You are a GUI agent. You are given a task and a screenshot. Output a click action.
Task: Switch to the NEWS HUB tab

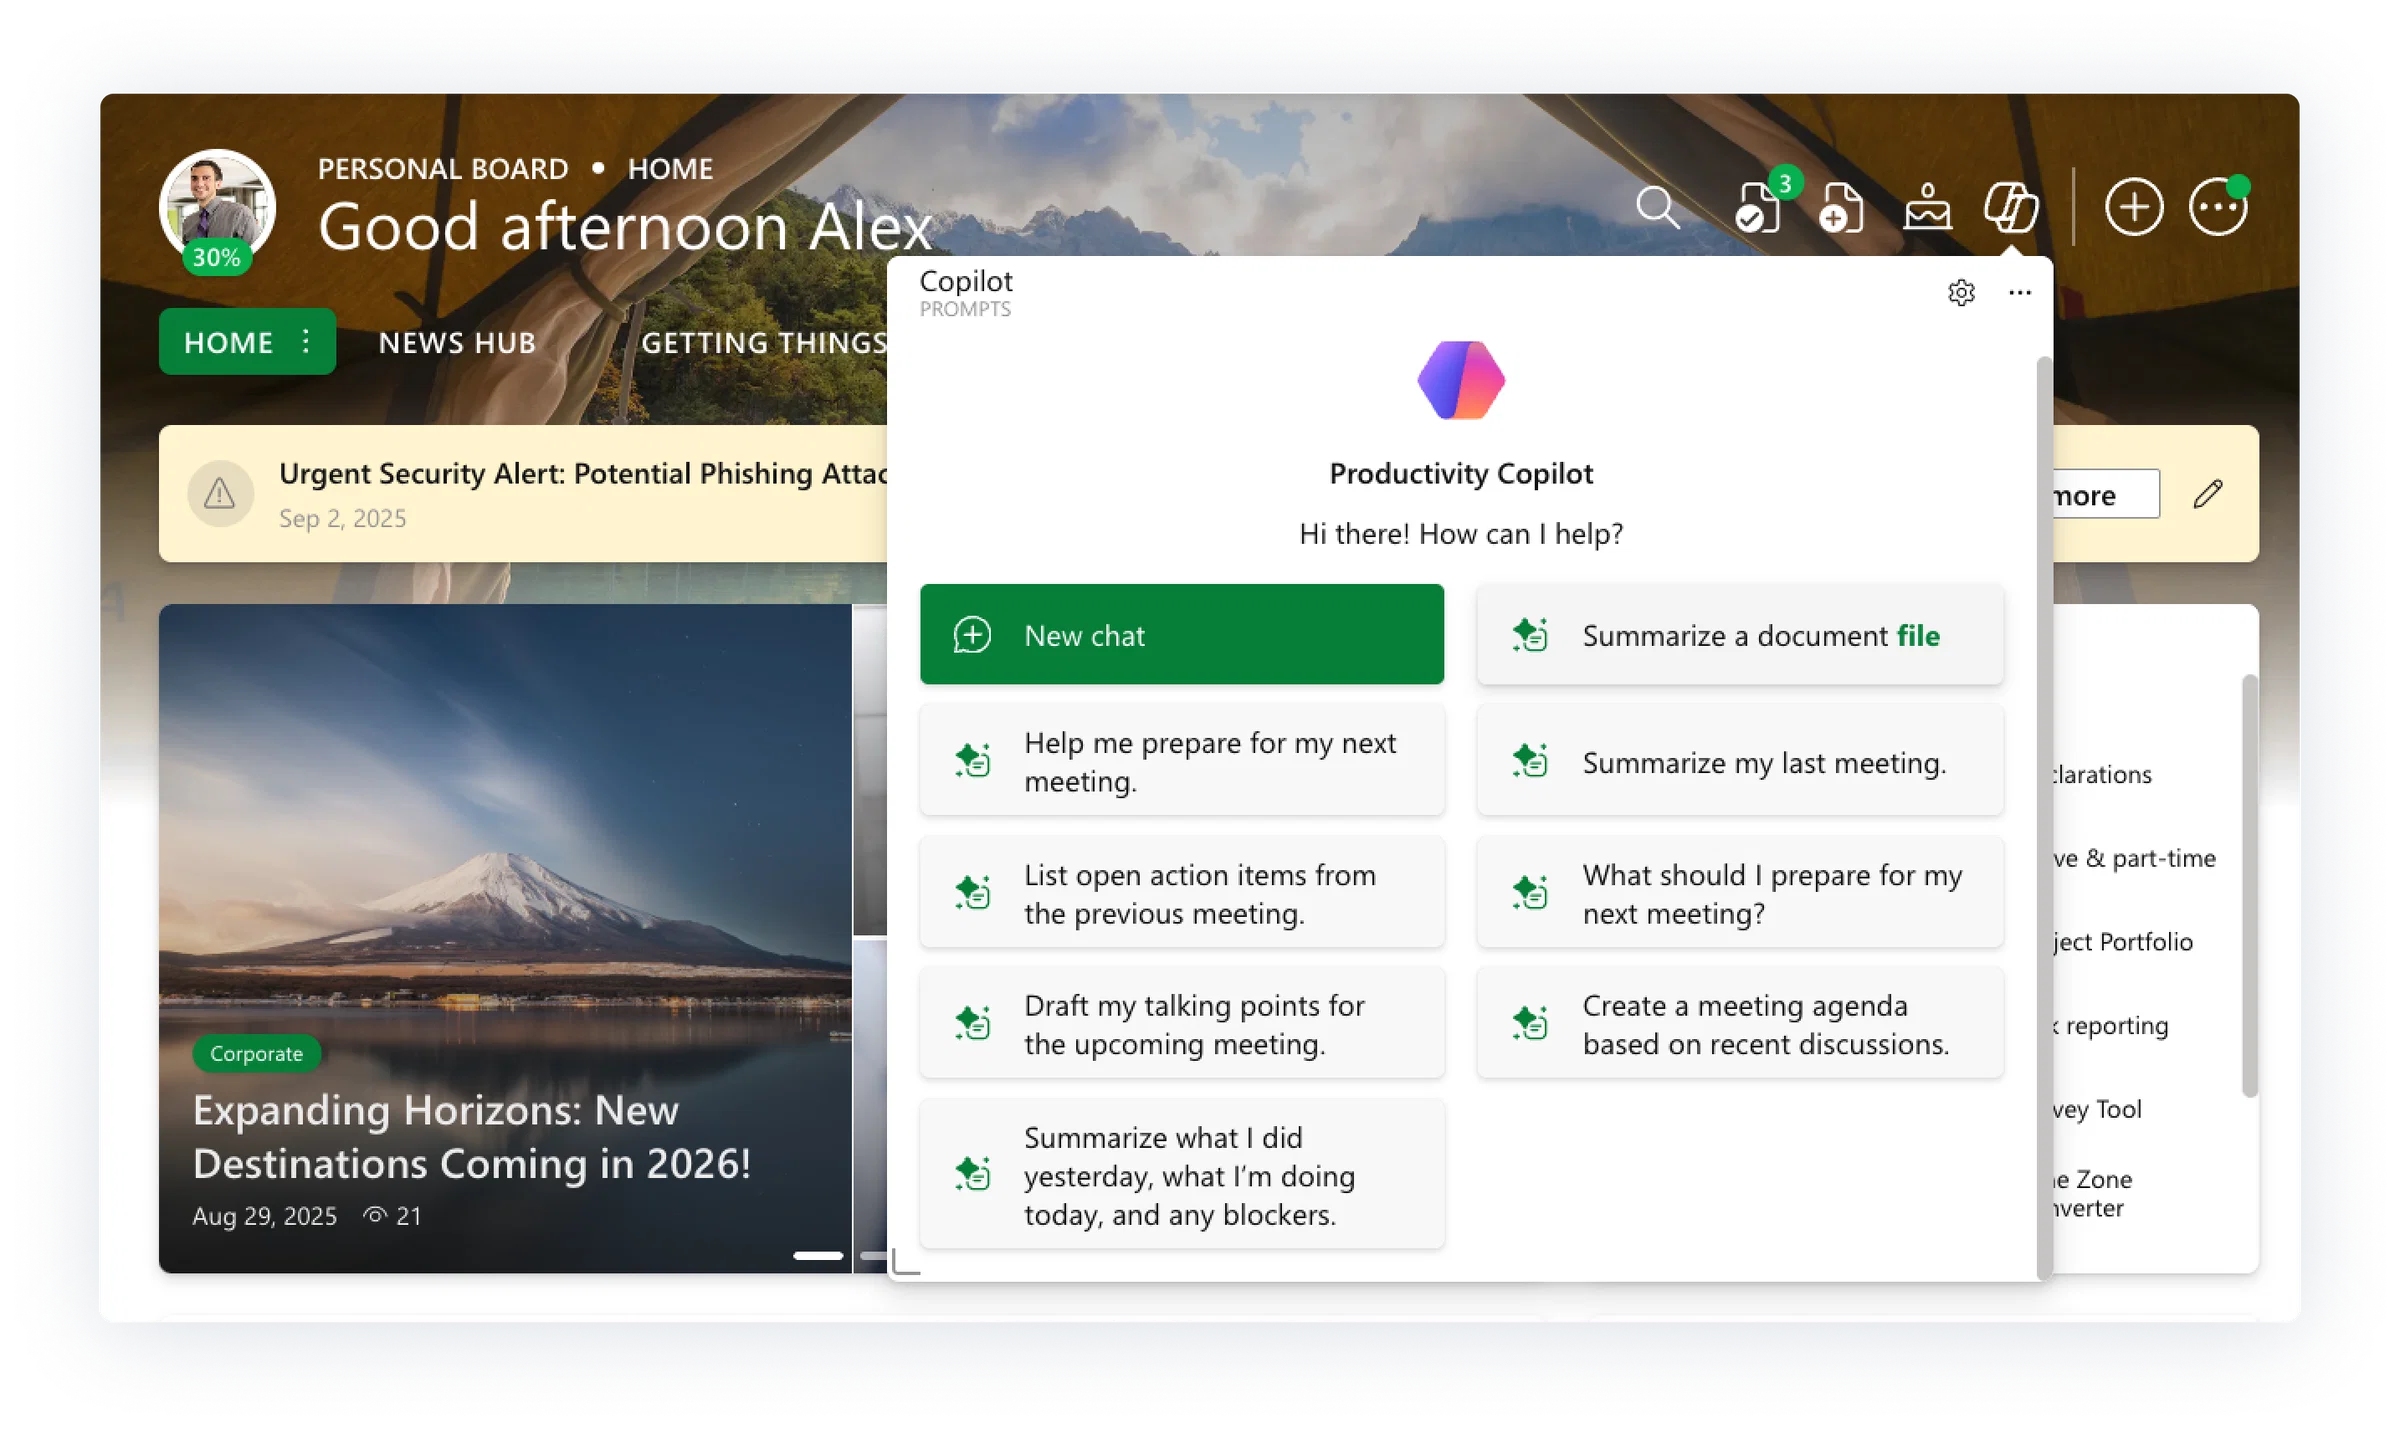(x=457, y=343)
